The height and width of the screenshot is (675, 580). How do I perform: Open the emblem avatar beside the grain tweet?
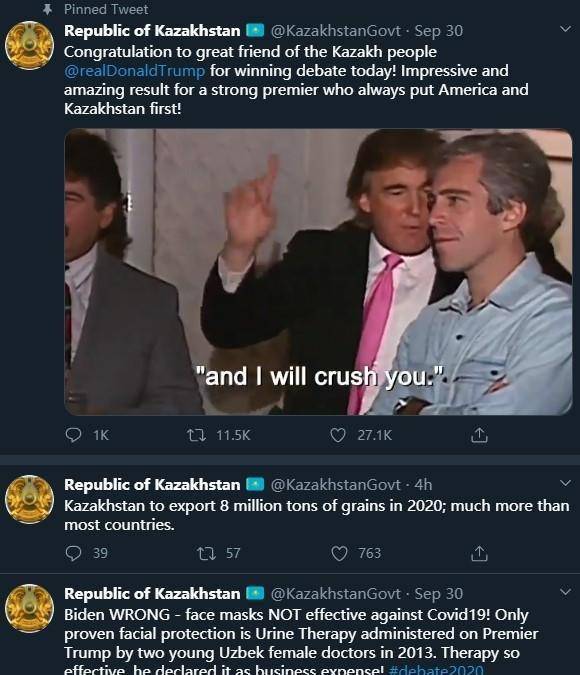(29, 499)
